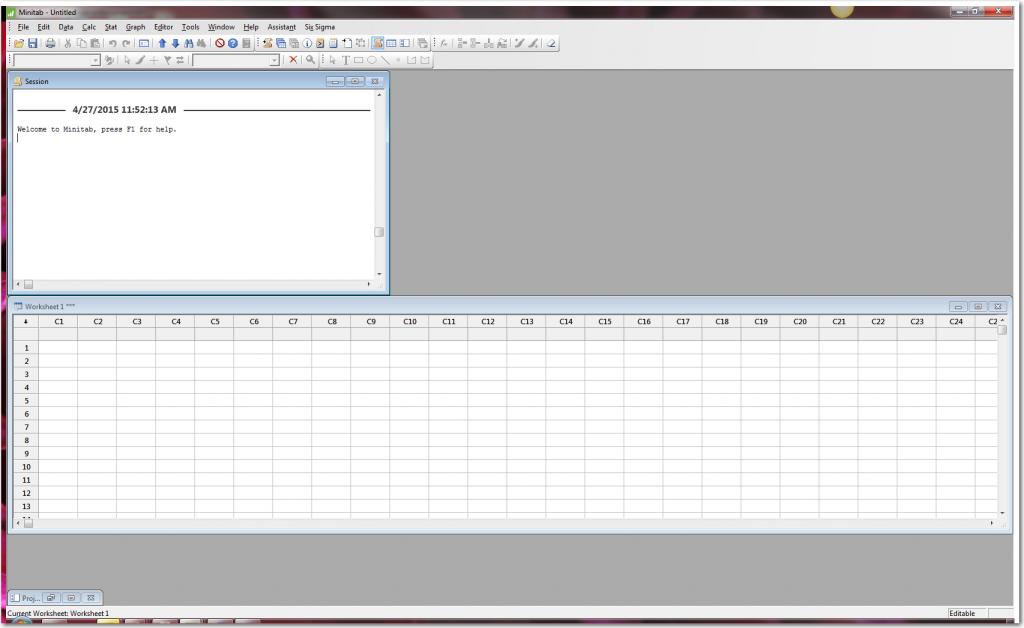Image resolution: width=1024 pixels, height=628 pixels.
Task: Copy the selected content
Action: [x=80, y=43]
